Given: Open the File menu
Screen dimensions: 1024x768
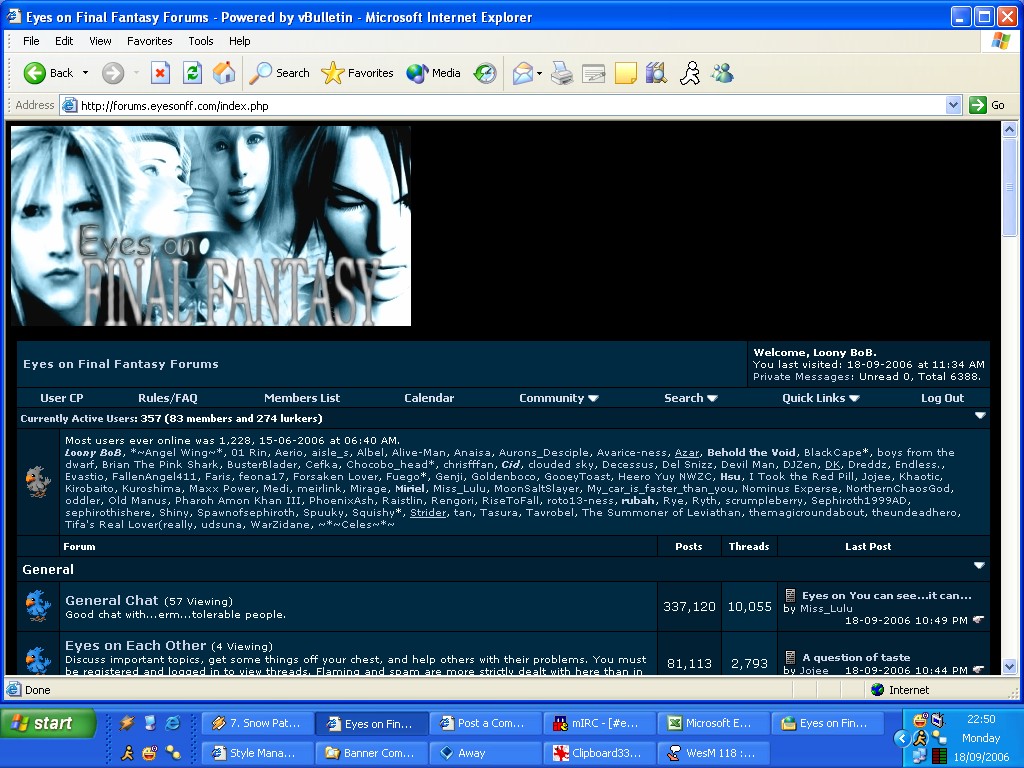Looking at the screenshot, I should 31,41.
